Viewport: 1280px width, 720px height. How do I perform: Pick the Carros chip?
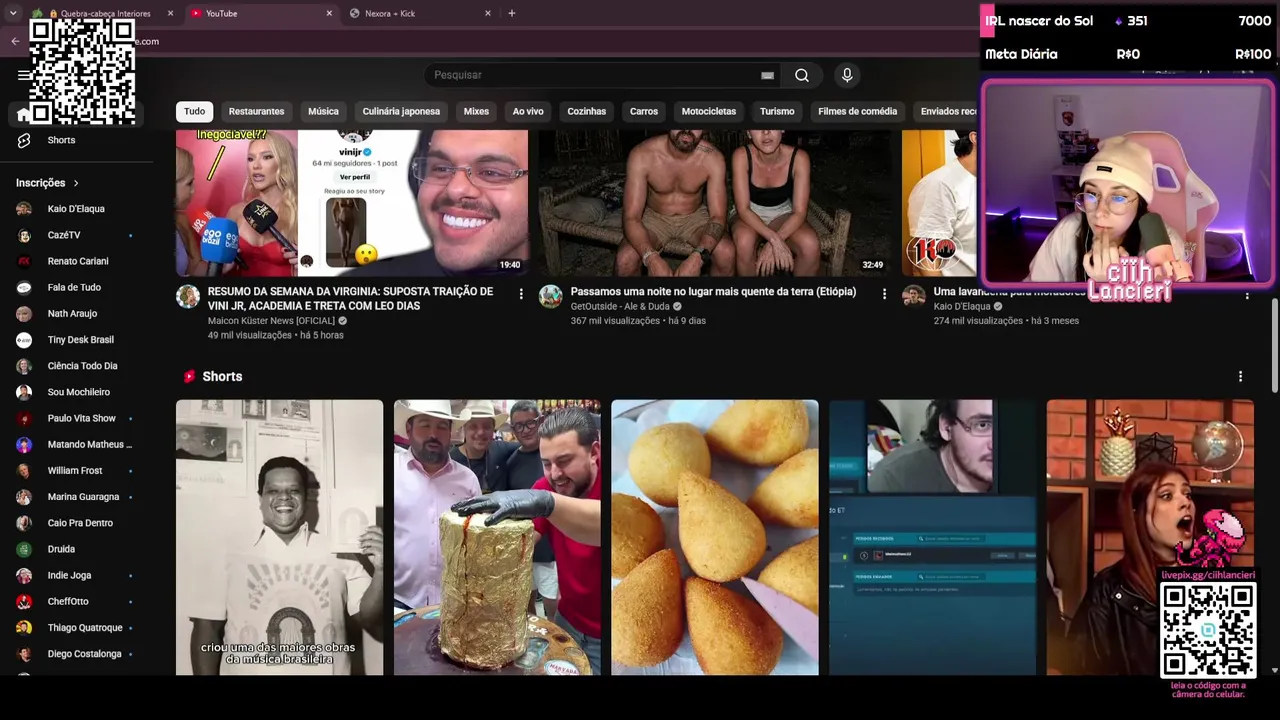[x=644, y=111]
